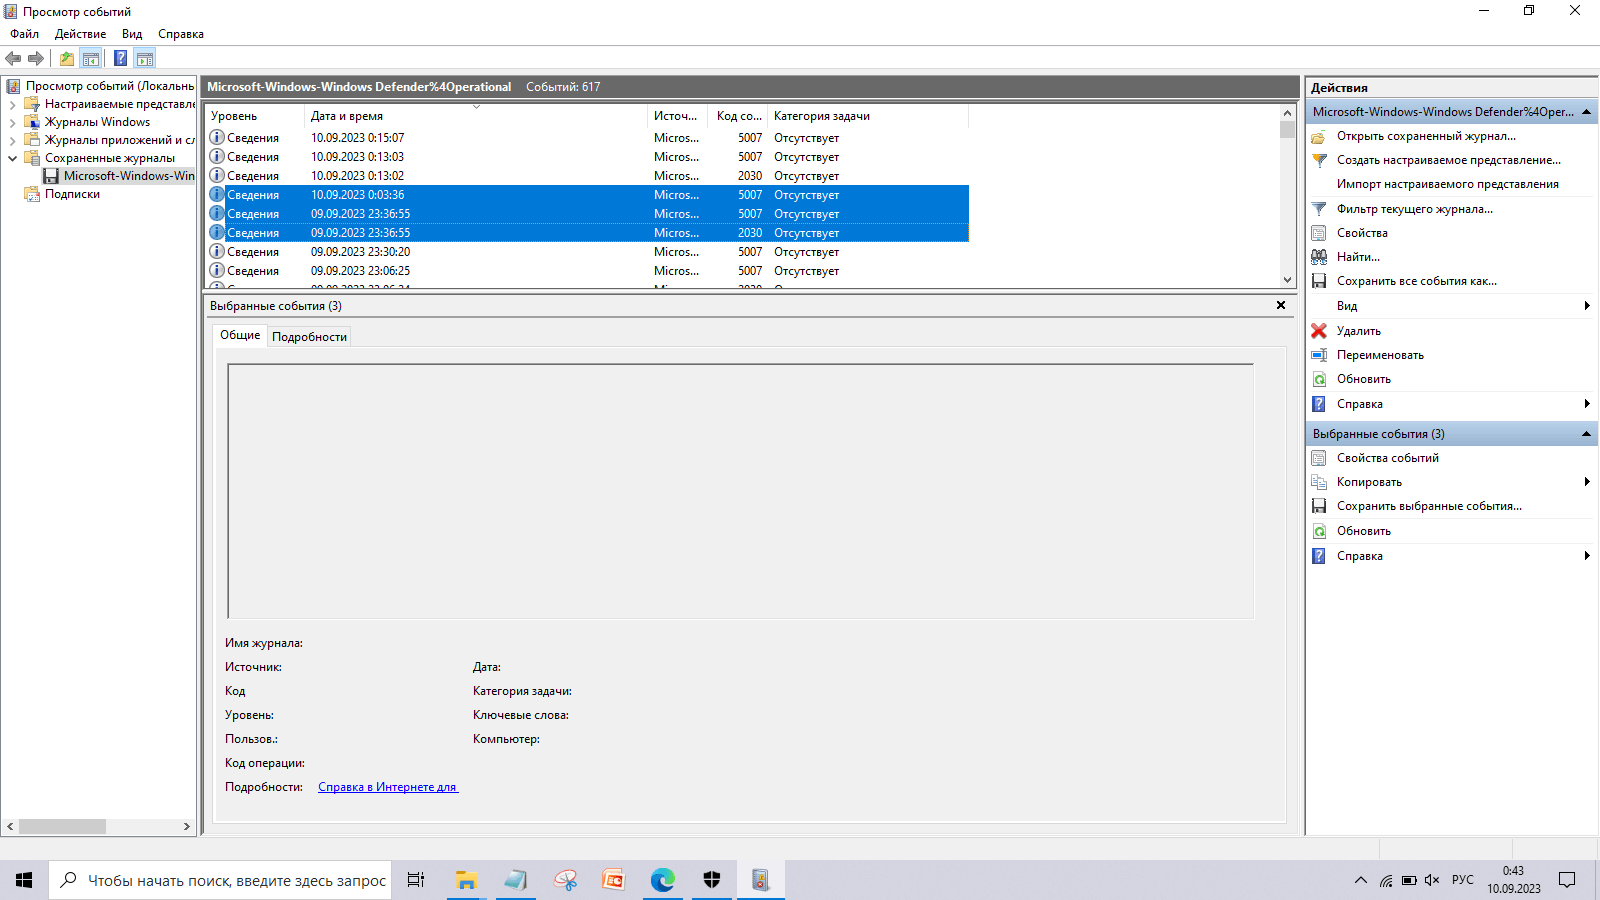
Task: Open the 'Вид' menu in the menu bar
Action: pos(132,34)
